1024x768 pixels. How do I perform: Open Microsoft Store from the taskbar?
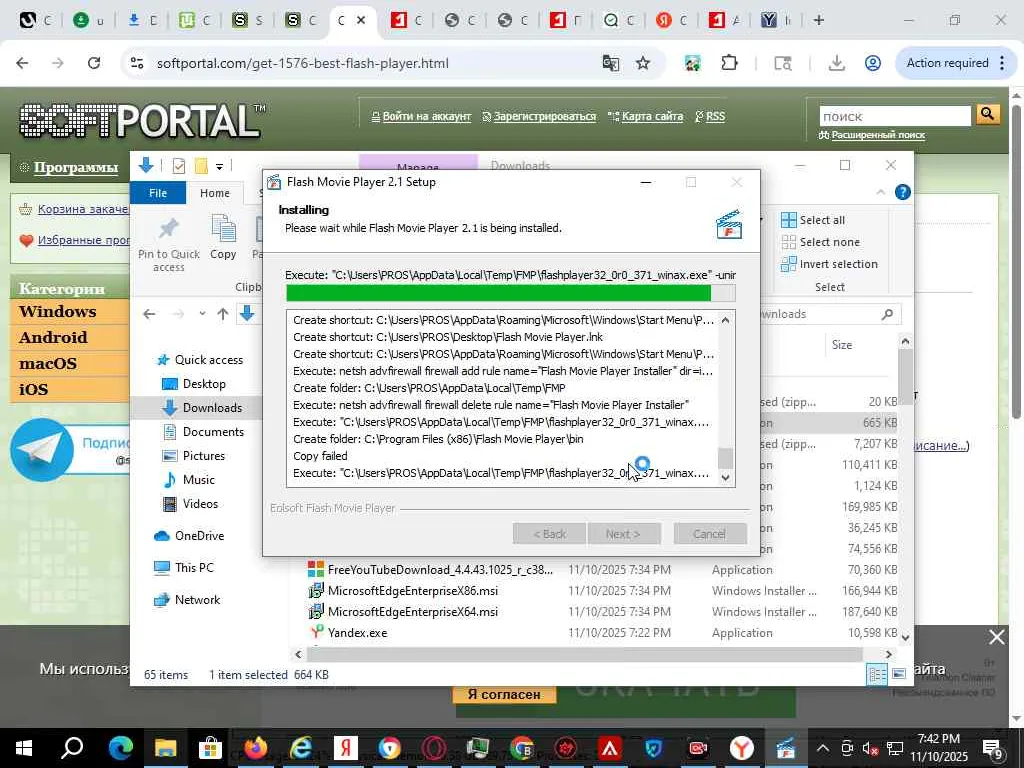210,748
